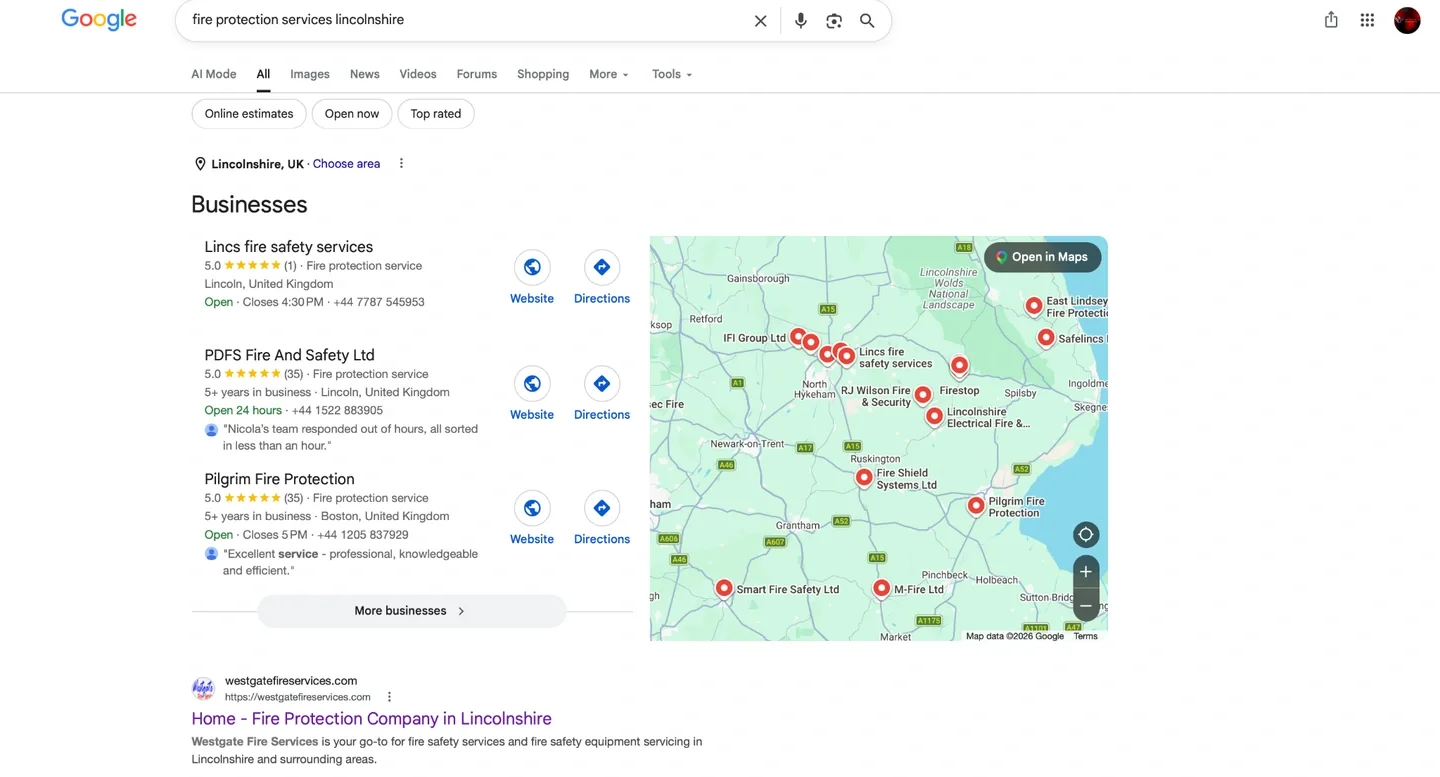Expand the Tools dropdown

point(672,74)
